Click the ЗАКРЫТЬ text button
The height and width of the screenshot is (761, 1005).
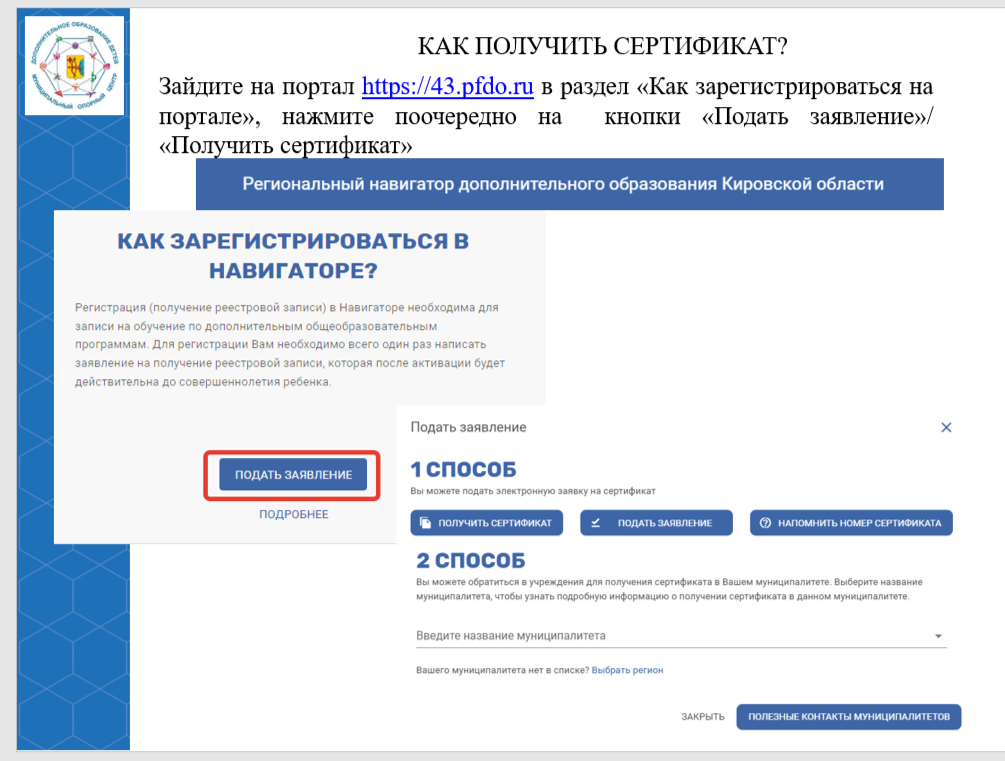[702, 717]
